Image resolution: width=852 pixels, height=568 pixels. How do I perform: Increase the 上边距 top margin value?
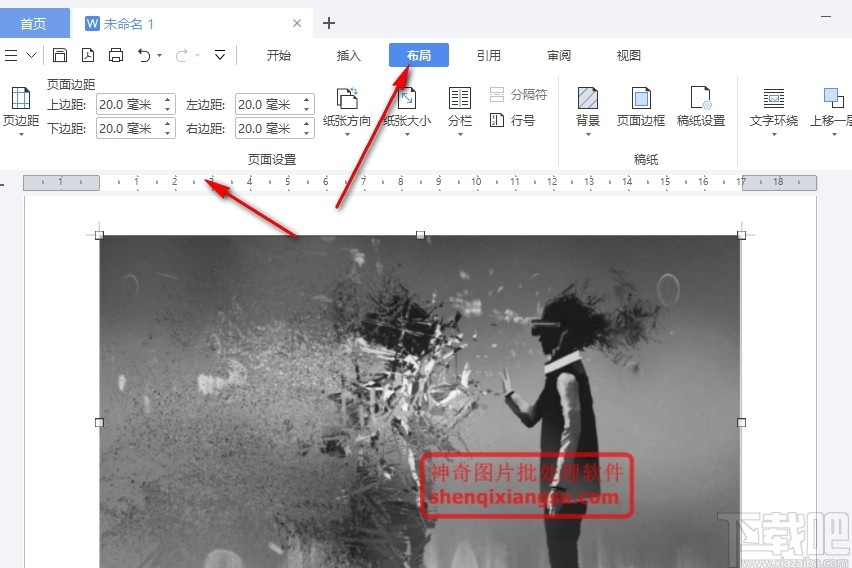click(x=168, y=99)
